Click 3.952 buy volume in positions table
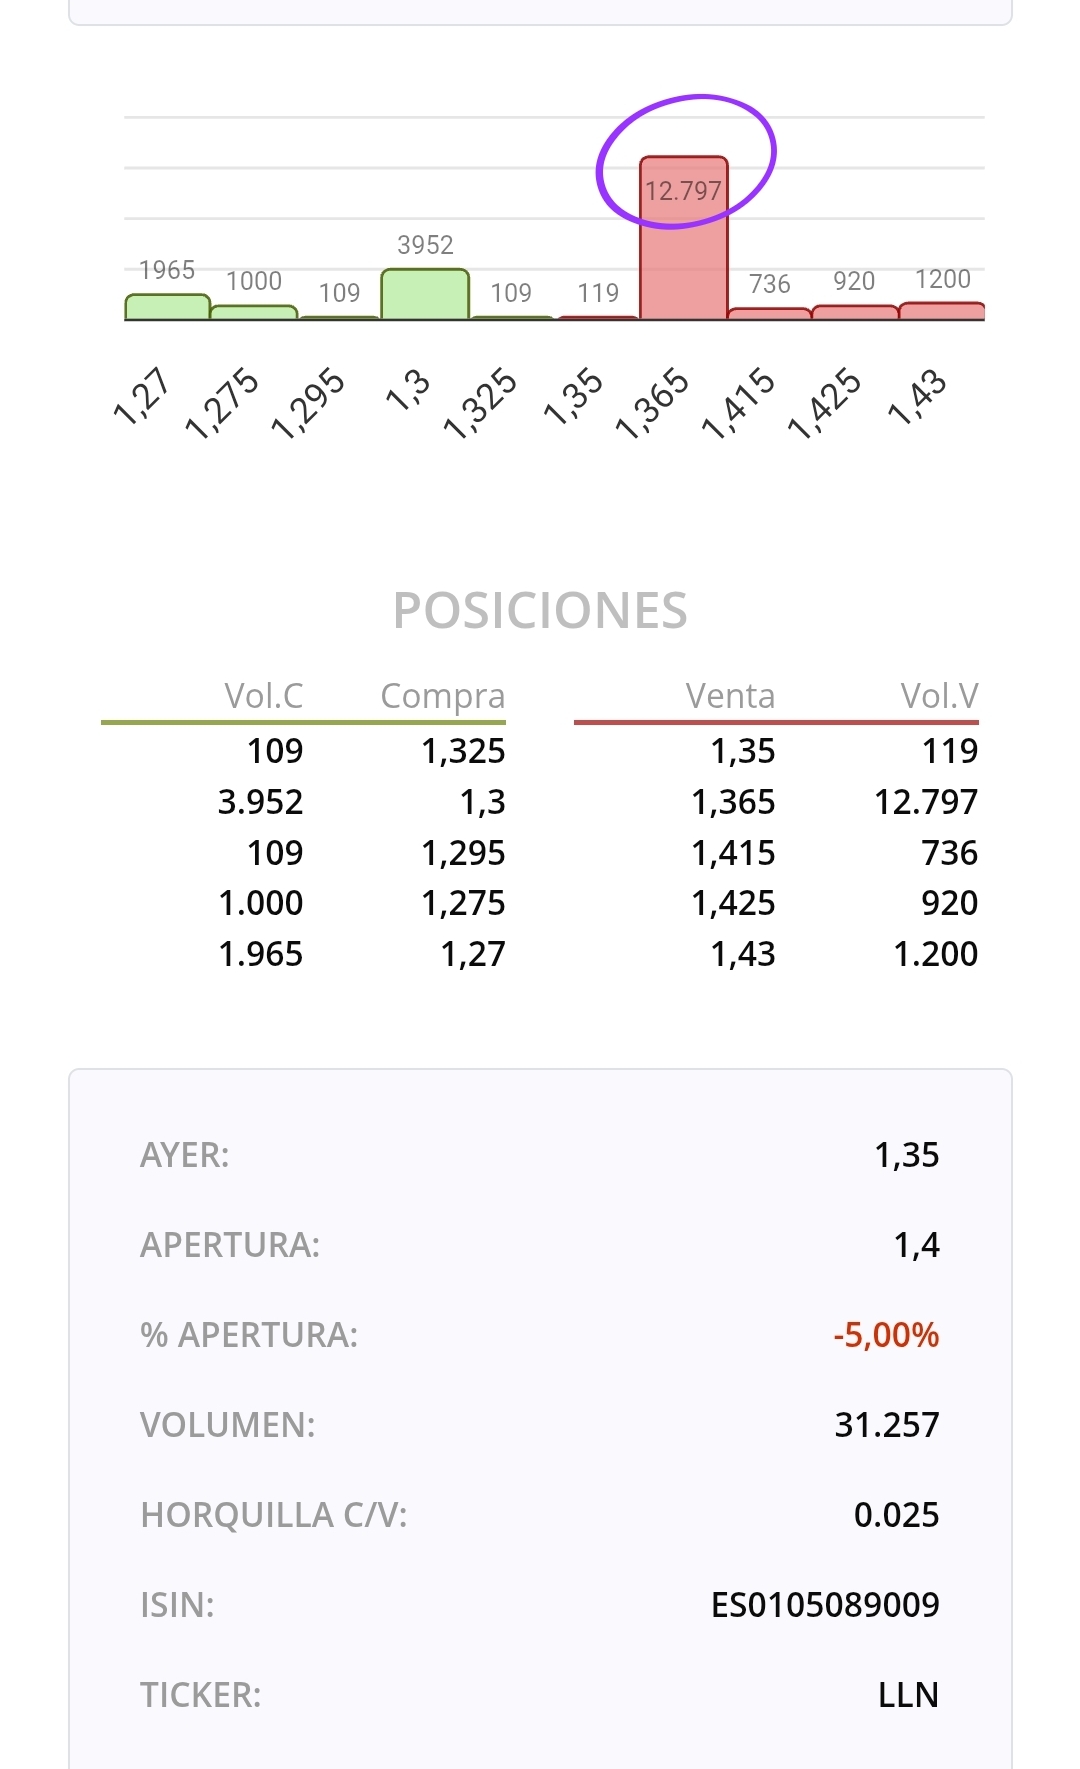 261,802
